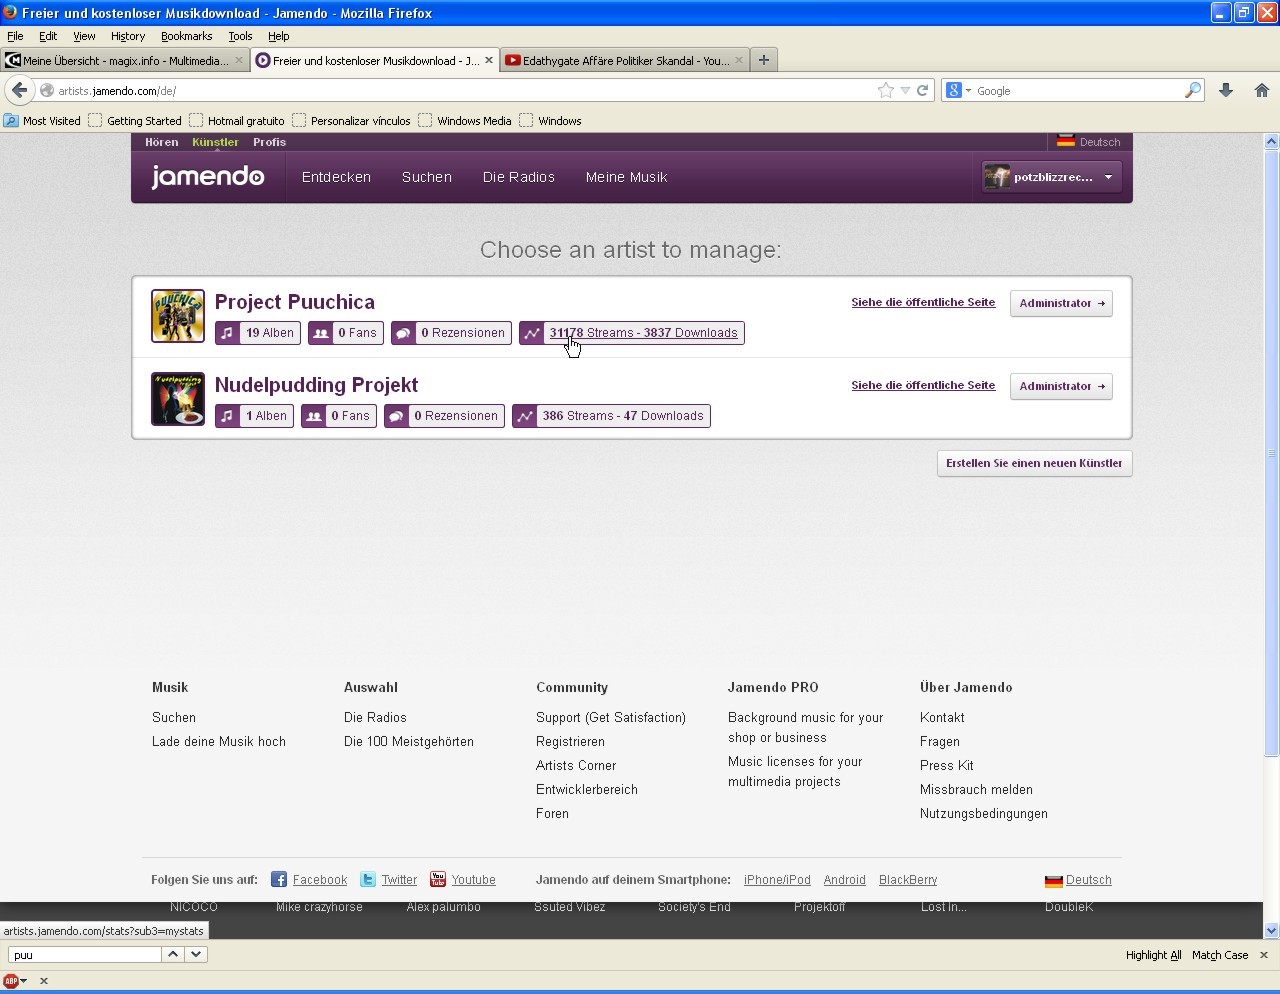Click the bookmark star in the address bar
Screen dimensions: 1280x994
(x=884, y=90)
